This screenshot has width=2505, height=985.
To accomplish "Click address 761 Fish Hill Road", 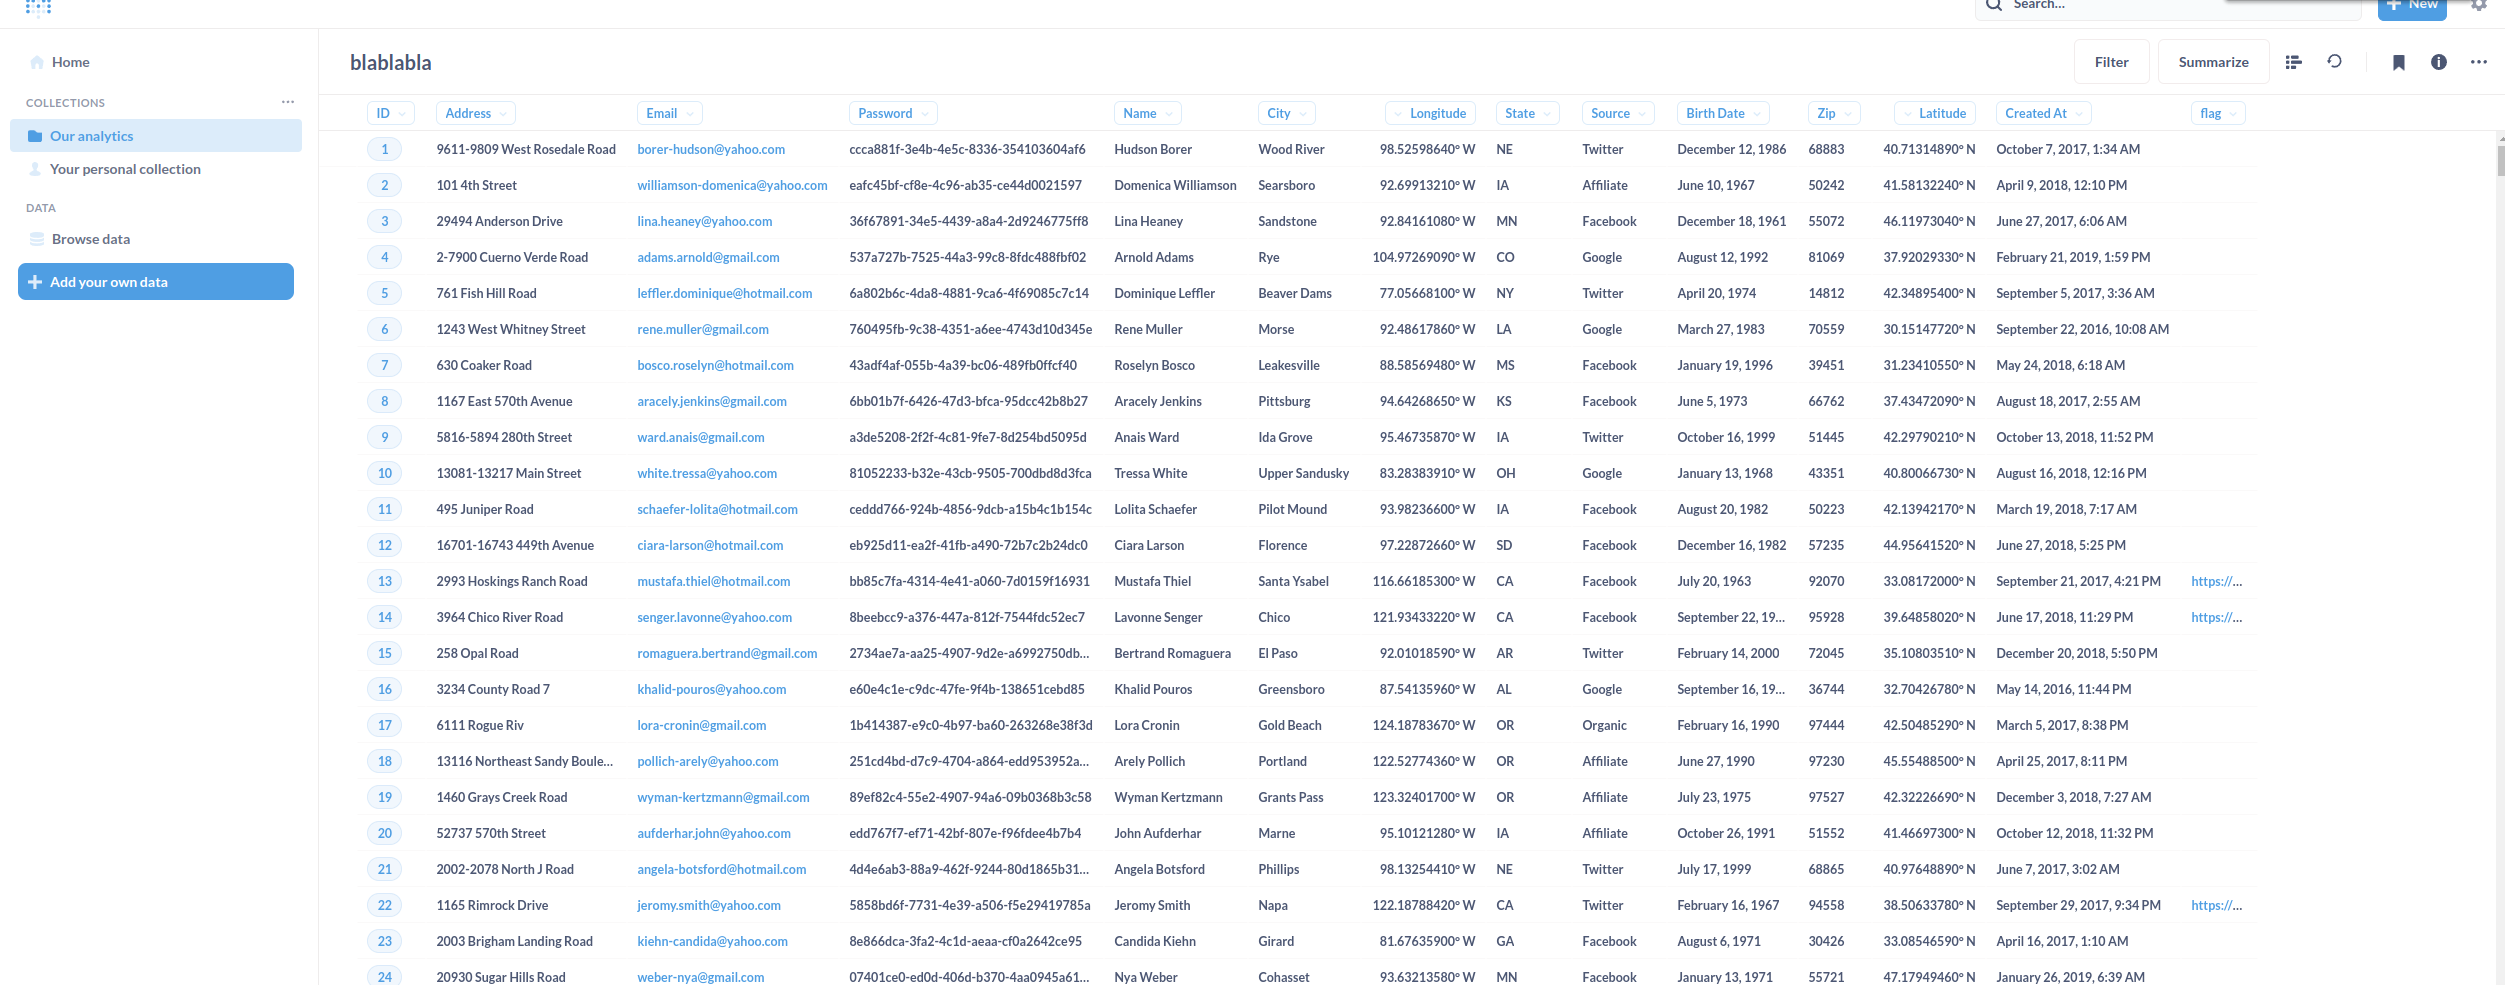I will [x=486, y=293].
